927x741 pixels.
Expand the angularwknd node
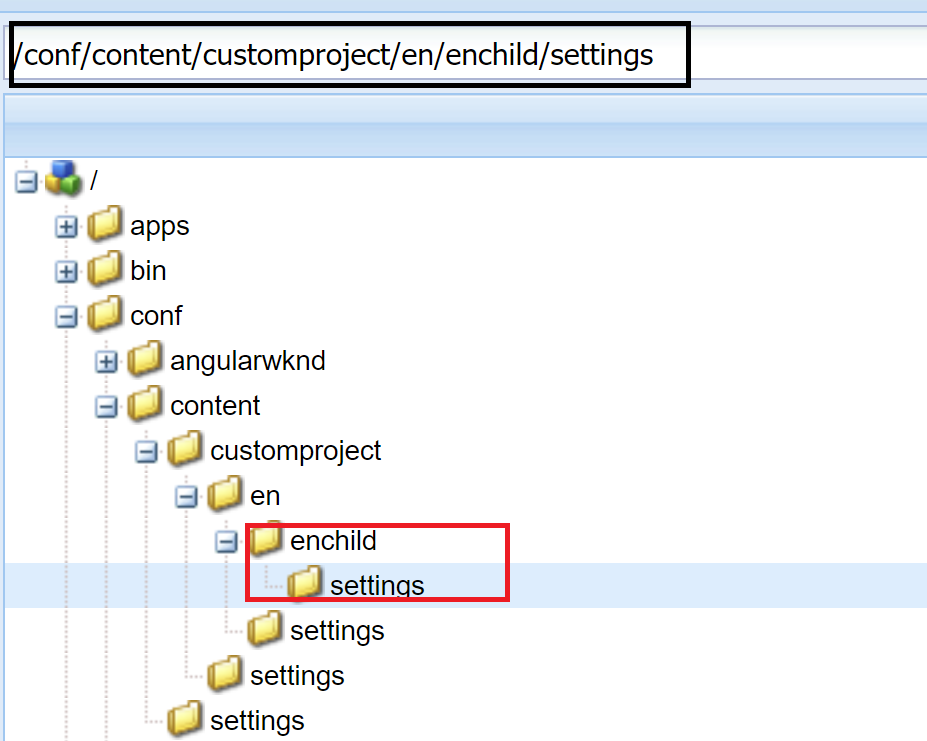pos(106,362)
